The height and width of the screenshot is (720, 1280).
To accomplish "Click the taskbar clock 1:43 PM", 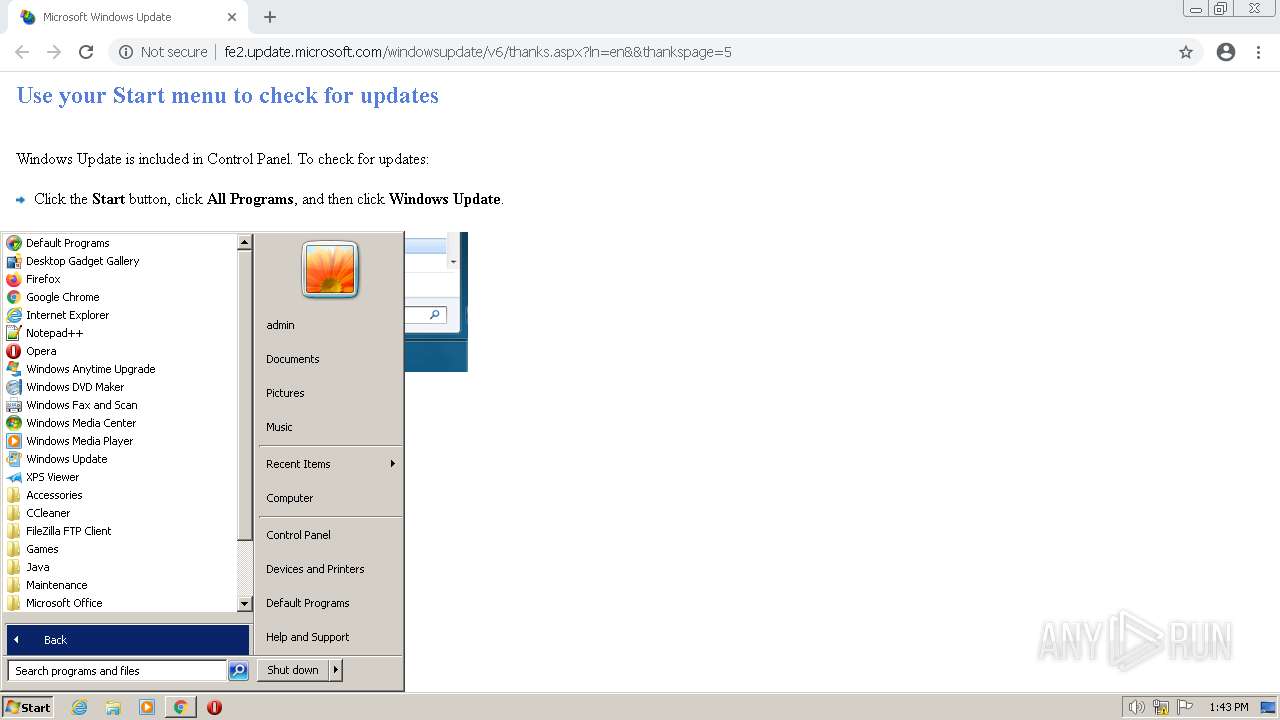I will 1229,707.
